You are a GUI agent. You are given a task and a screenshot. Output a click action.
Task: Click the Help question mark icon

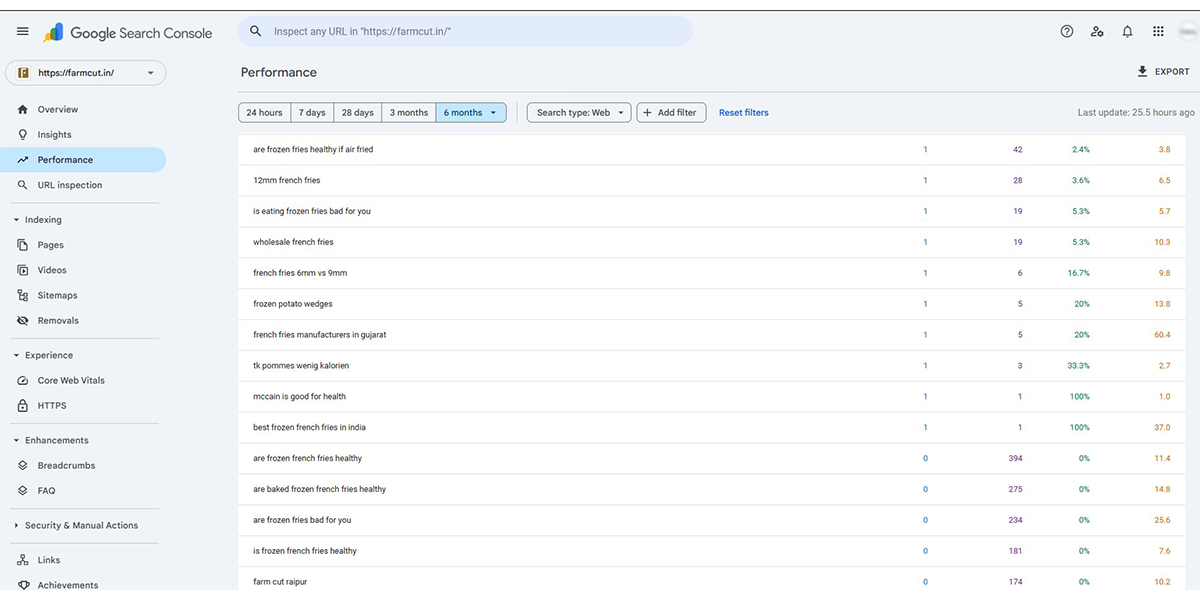pyautogui.click(x=1067, y=32)
